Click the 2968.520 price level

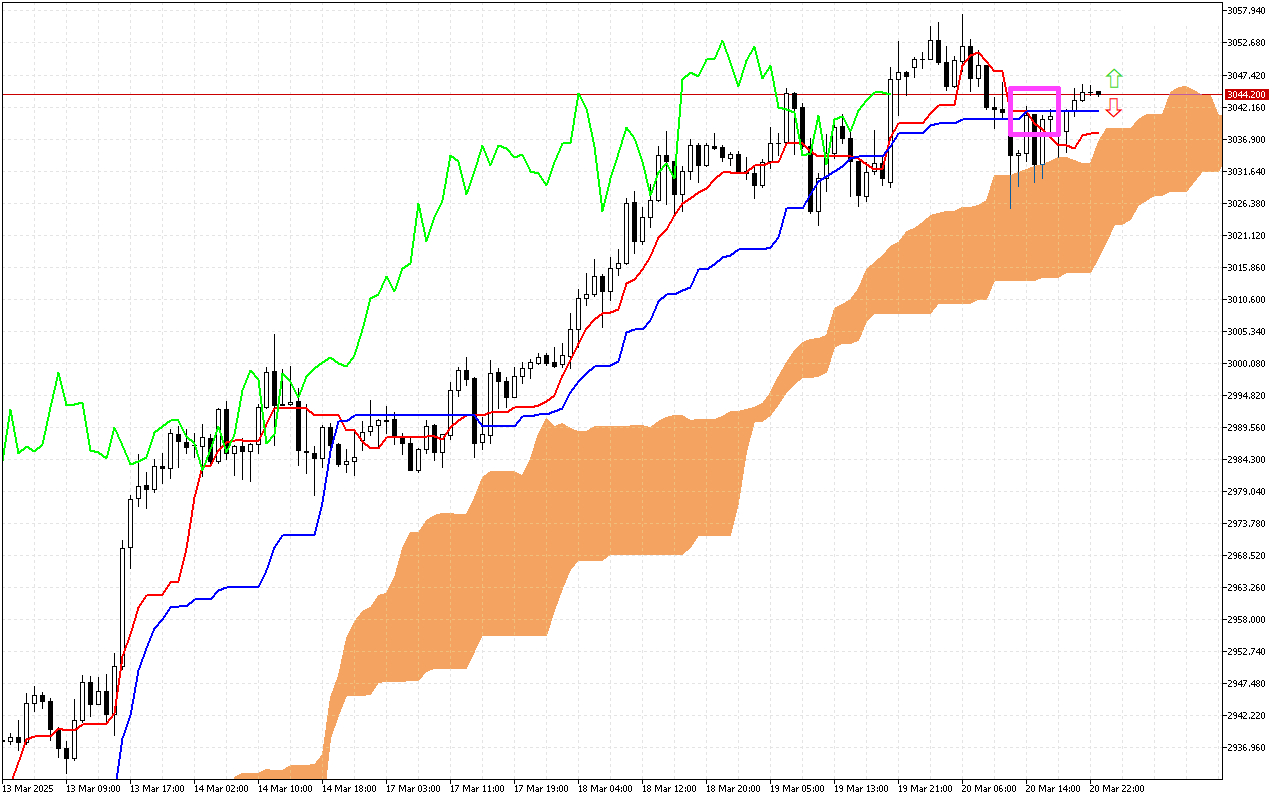1247,555
